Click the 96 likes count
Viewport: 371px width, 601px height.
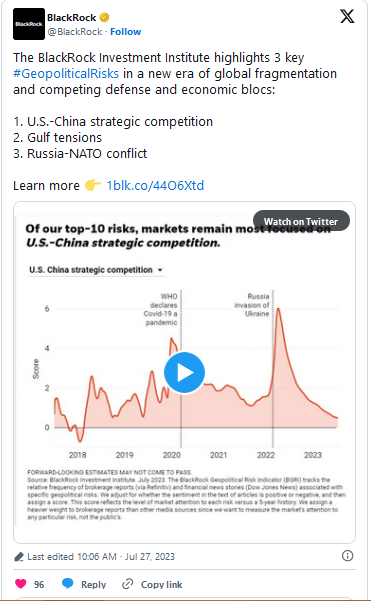[39, 585]
